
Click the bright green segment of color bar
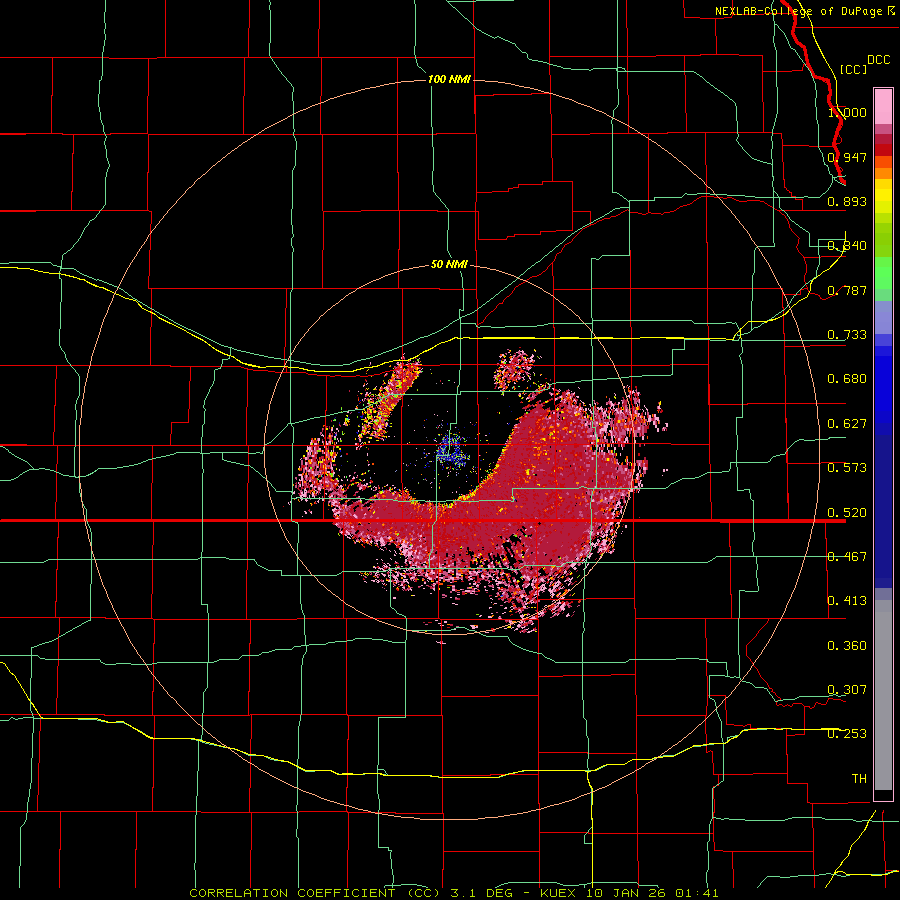883,273
